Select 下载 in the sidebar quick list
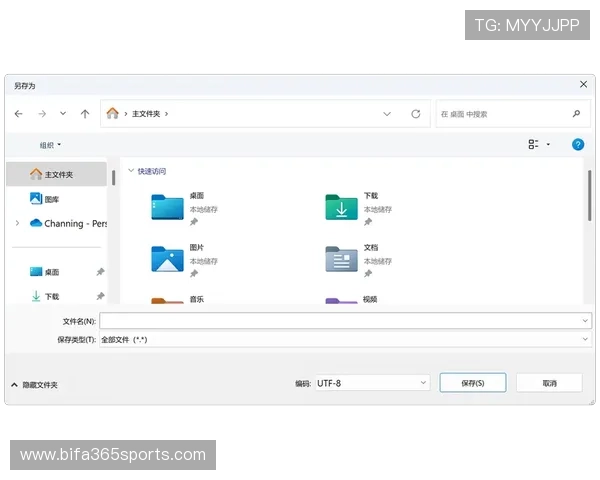 click(x=45, y=296)
